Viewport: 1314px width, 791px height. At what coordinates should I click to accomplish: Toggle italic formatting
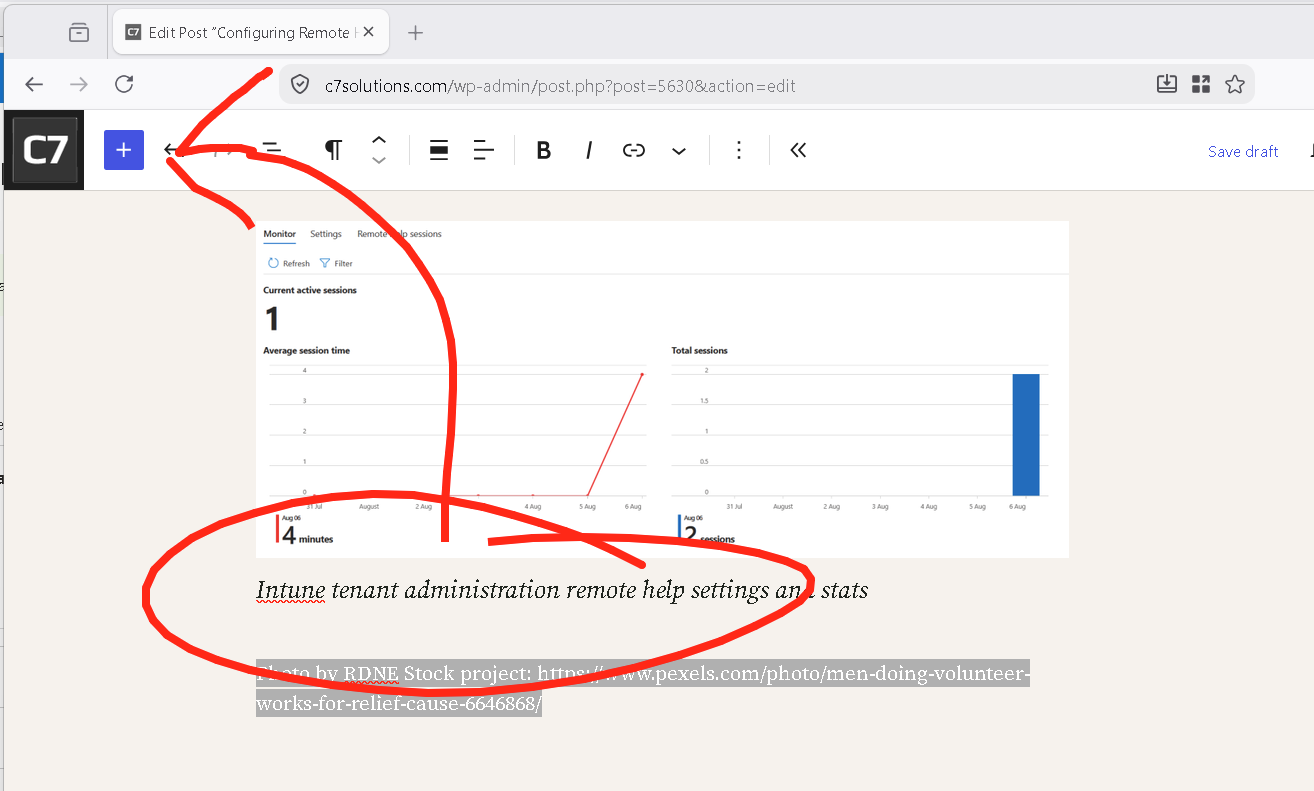click(589, 150)
